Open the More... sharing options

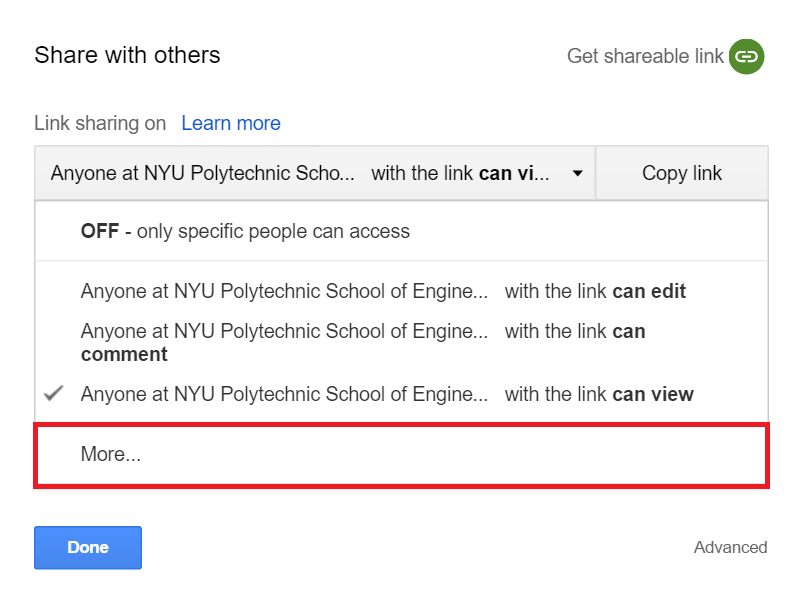(402, 454)
